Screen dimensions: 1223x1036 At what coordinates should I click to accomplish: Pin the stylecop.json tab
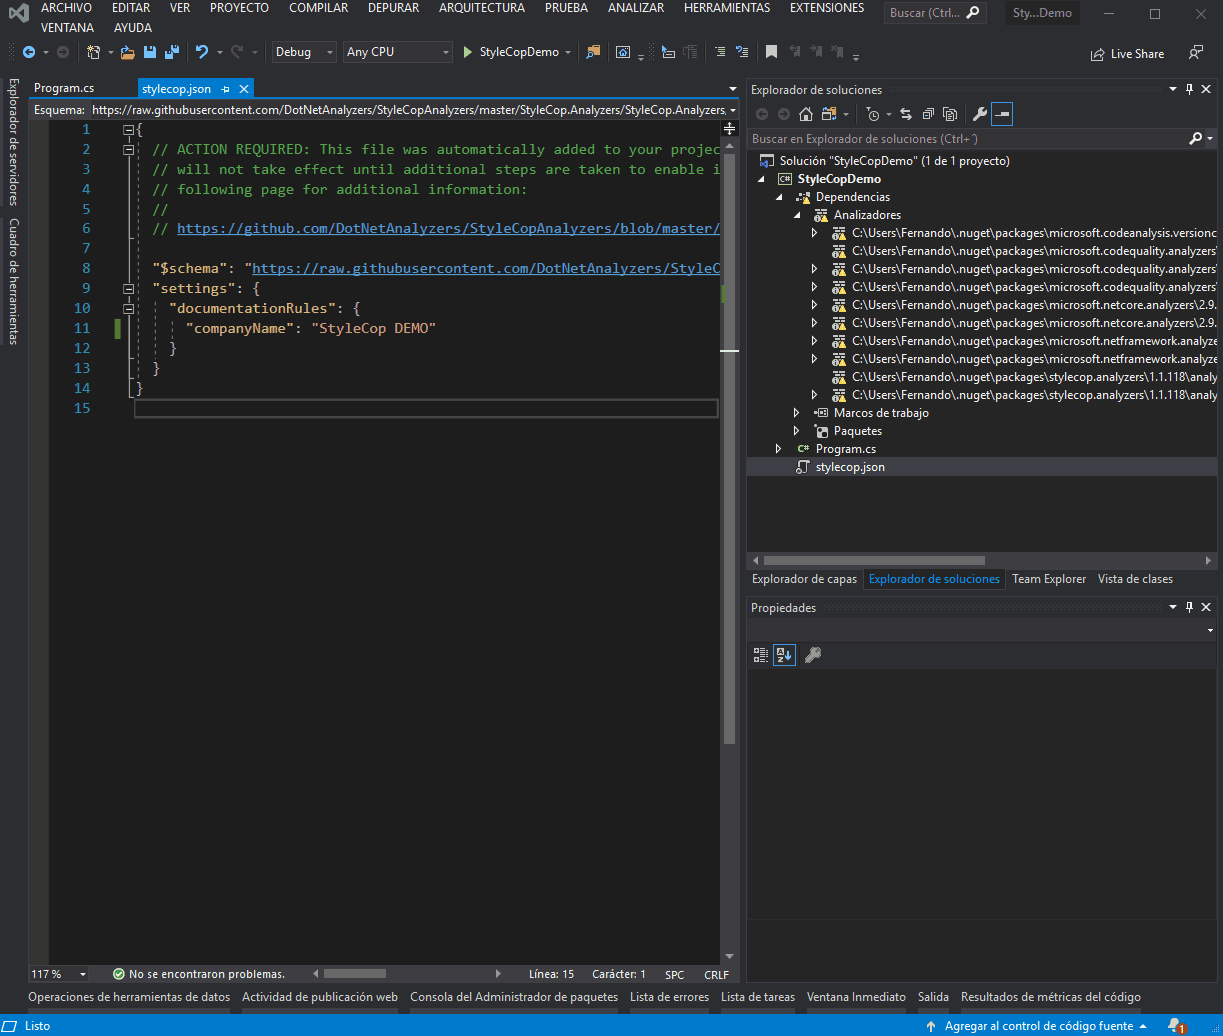tap(226, 89)
